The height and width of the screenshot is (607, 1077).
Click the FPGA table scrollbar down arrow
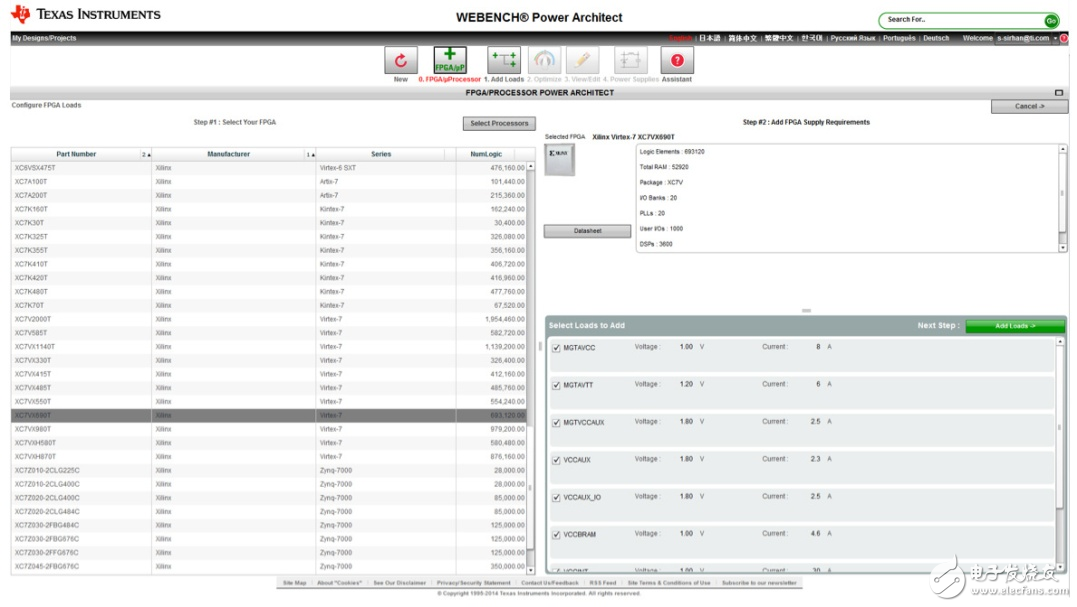coord(530,570)
